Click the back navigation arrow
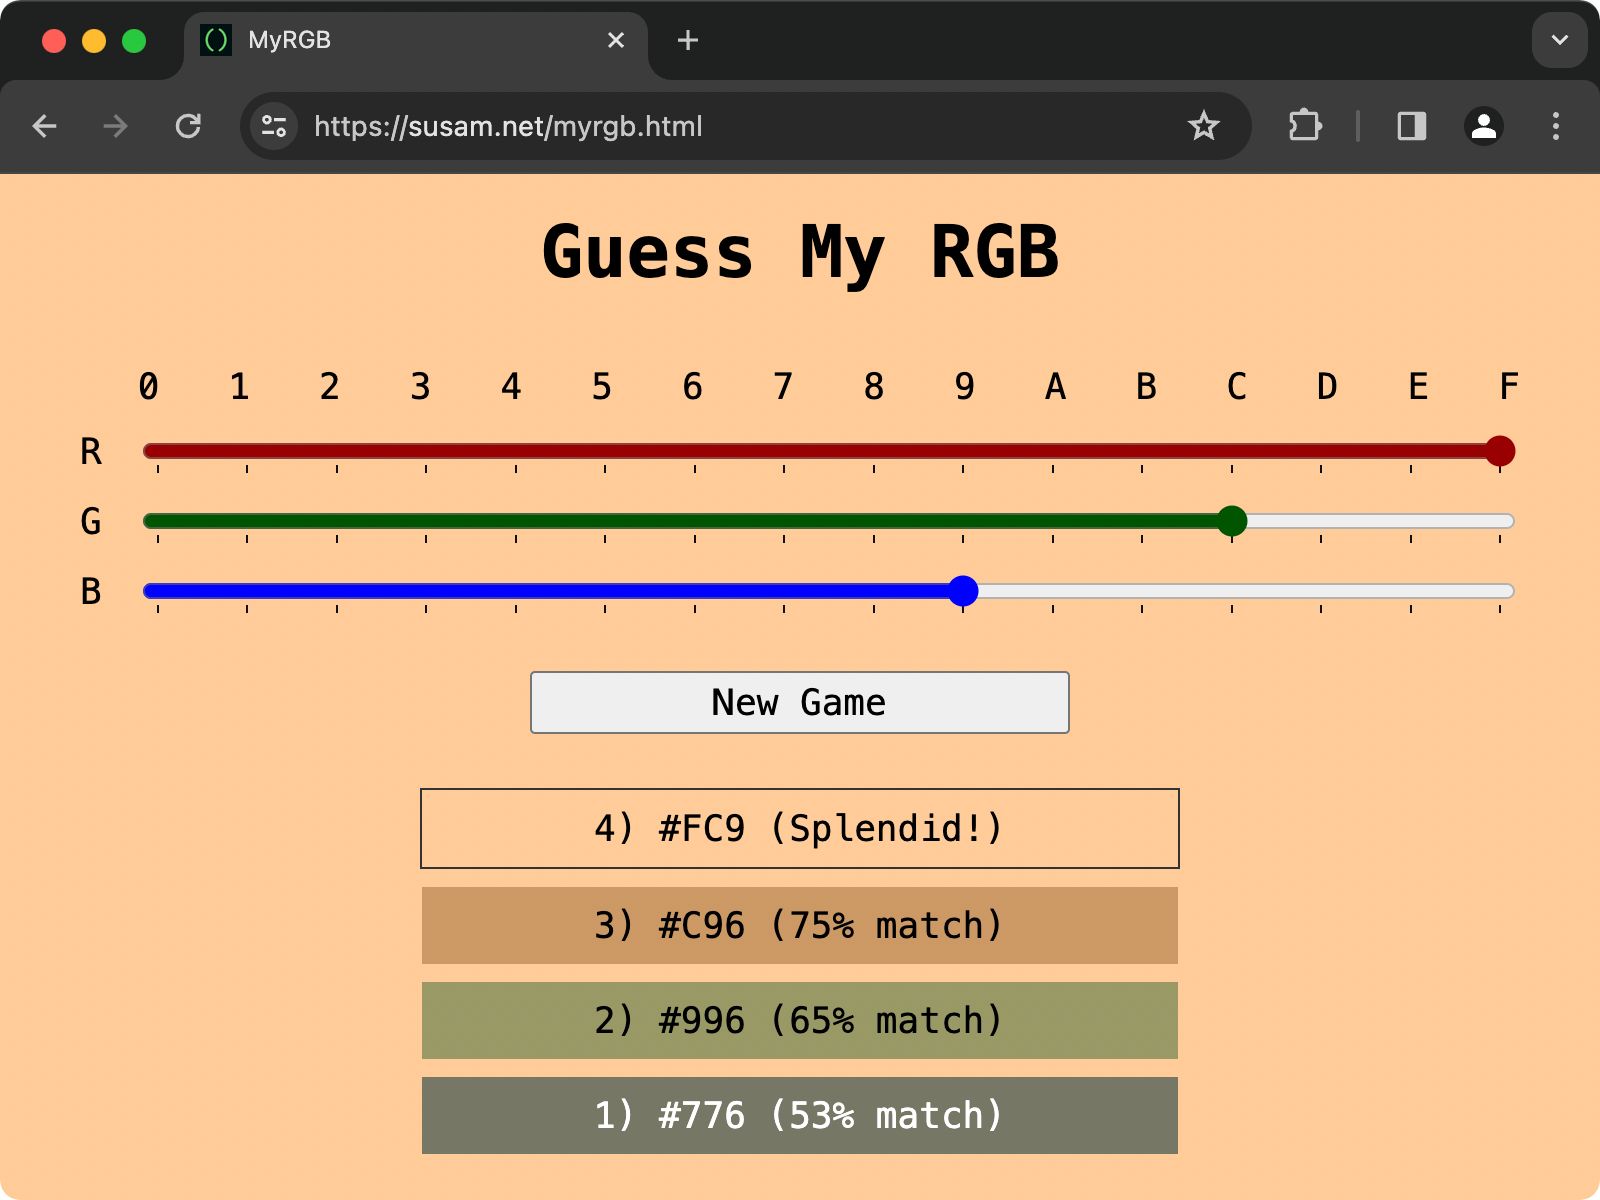This screenshot has width=1600, height=1200. (x=44, y=126)
